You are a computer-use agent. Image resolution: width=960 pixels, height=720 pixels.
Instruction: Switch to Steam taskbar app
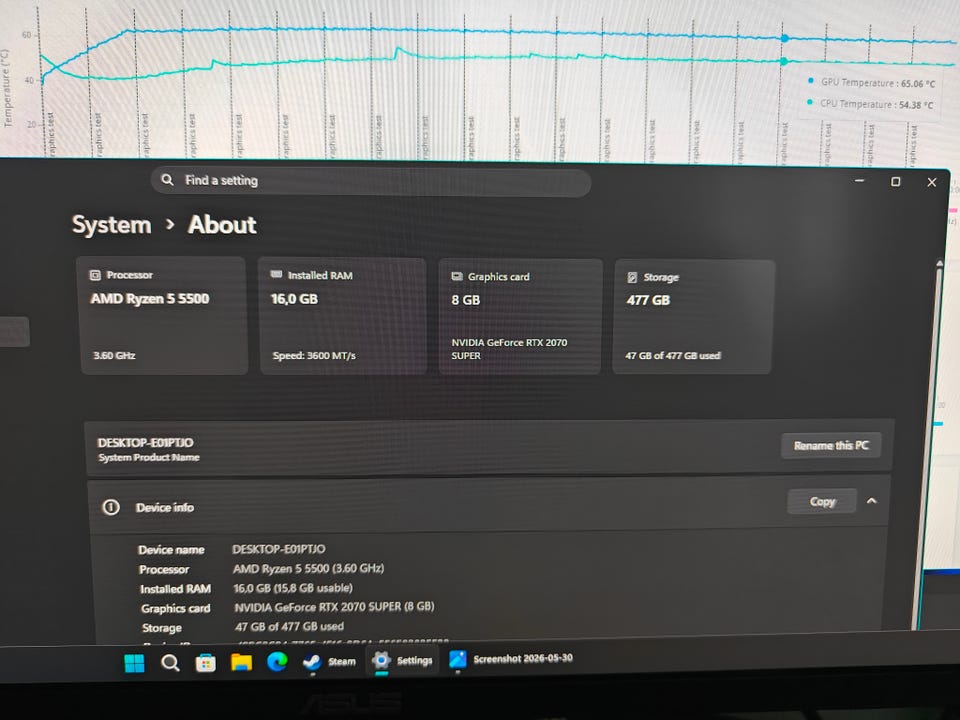click(329, 661)
